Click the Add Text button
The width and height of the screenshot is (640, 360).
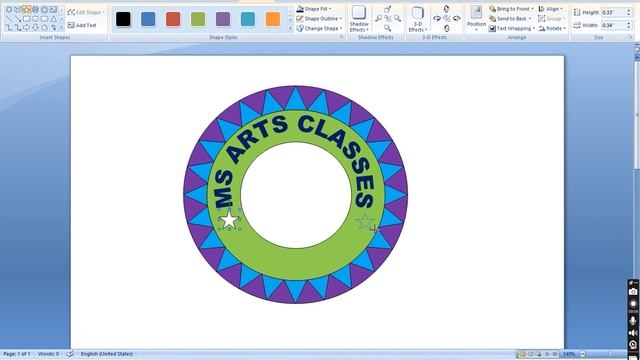[x=82, y=25]
